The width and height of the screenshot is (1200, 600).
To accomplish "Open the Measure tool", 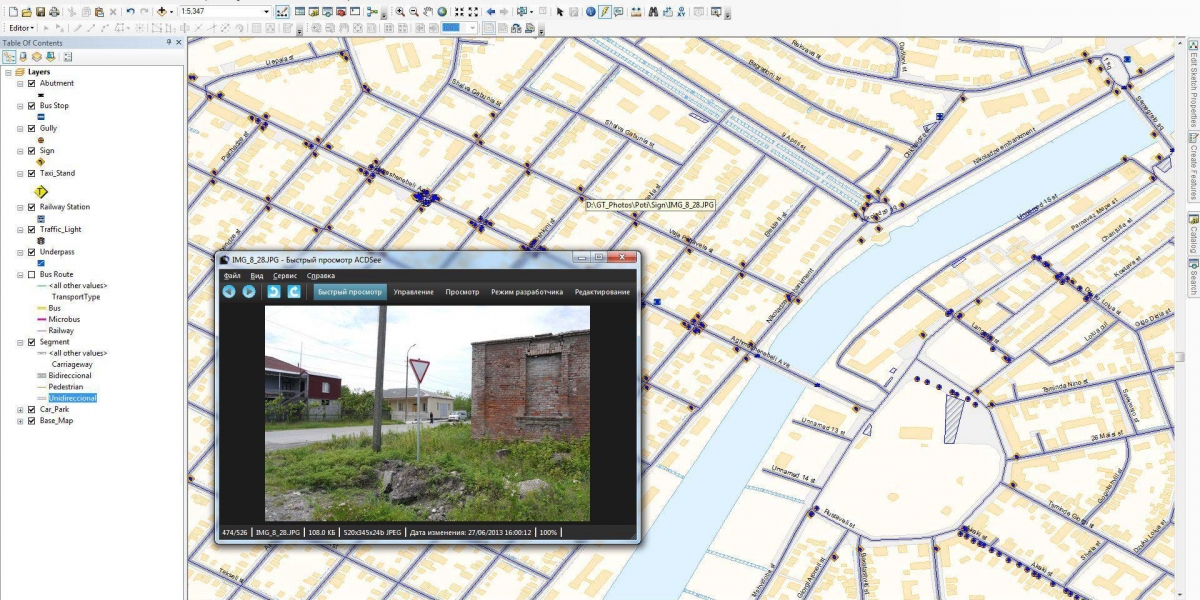I will click(636, 11).
